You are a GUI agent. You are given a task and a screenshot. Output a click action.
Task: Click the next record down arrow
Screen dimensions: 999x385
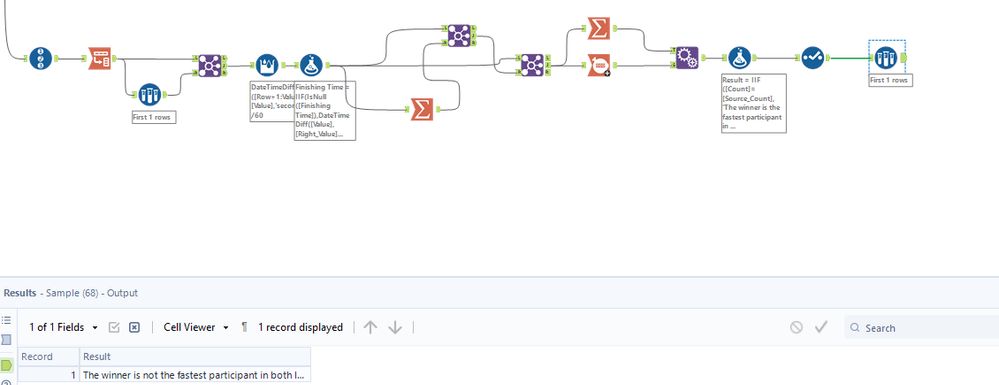(x=395, y=327)
